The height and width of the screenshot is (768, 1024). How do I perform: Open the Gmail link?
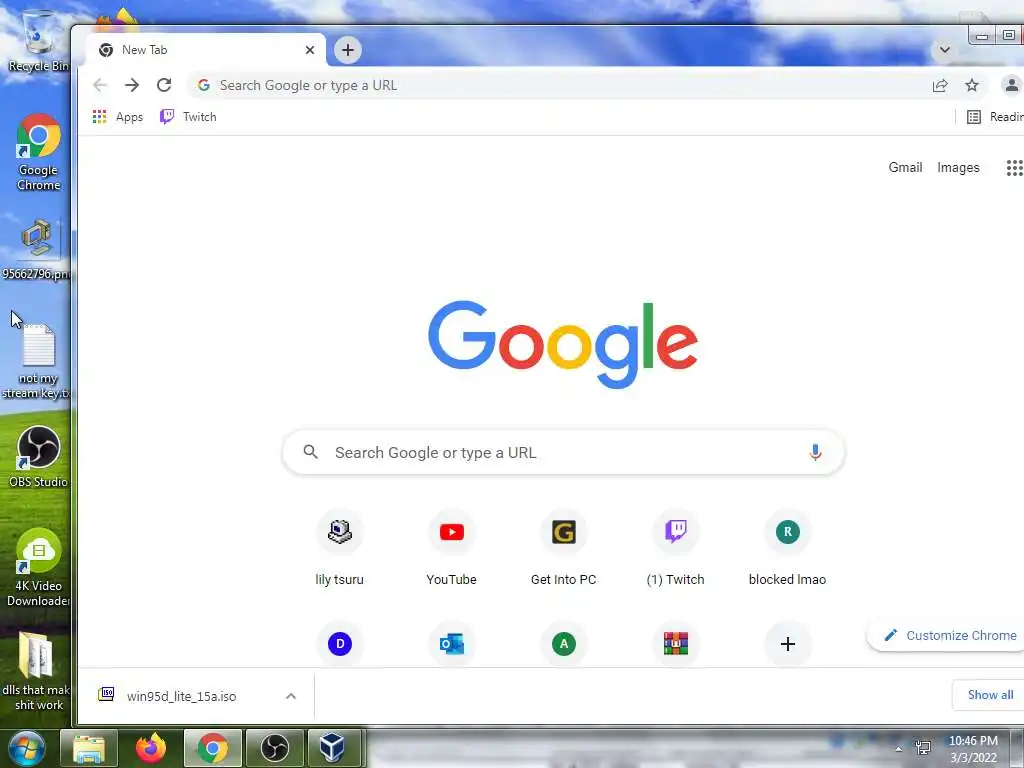tap(905, 167)
